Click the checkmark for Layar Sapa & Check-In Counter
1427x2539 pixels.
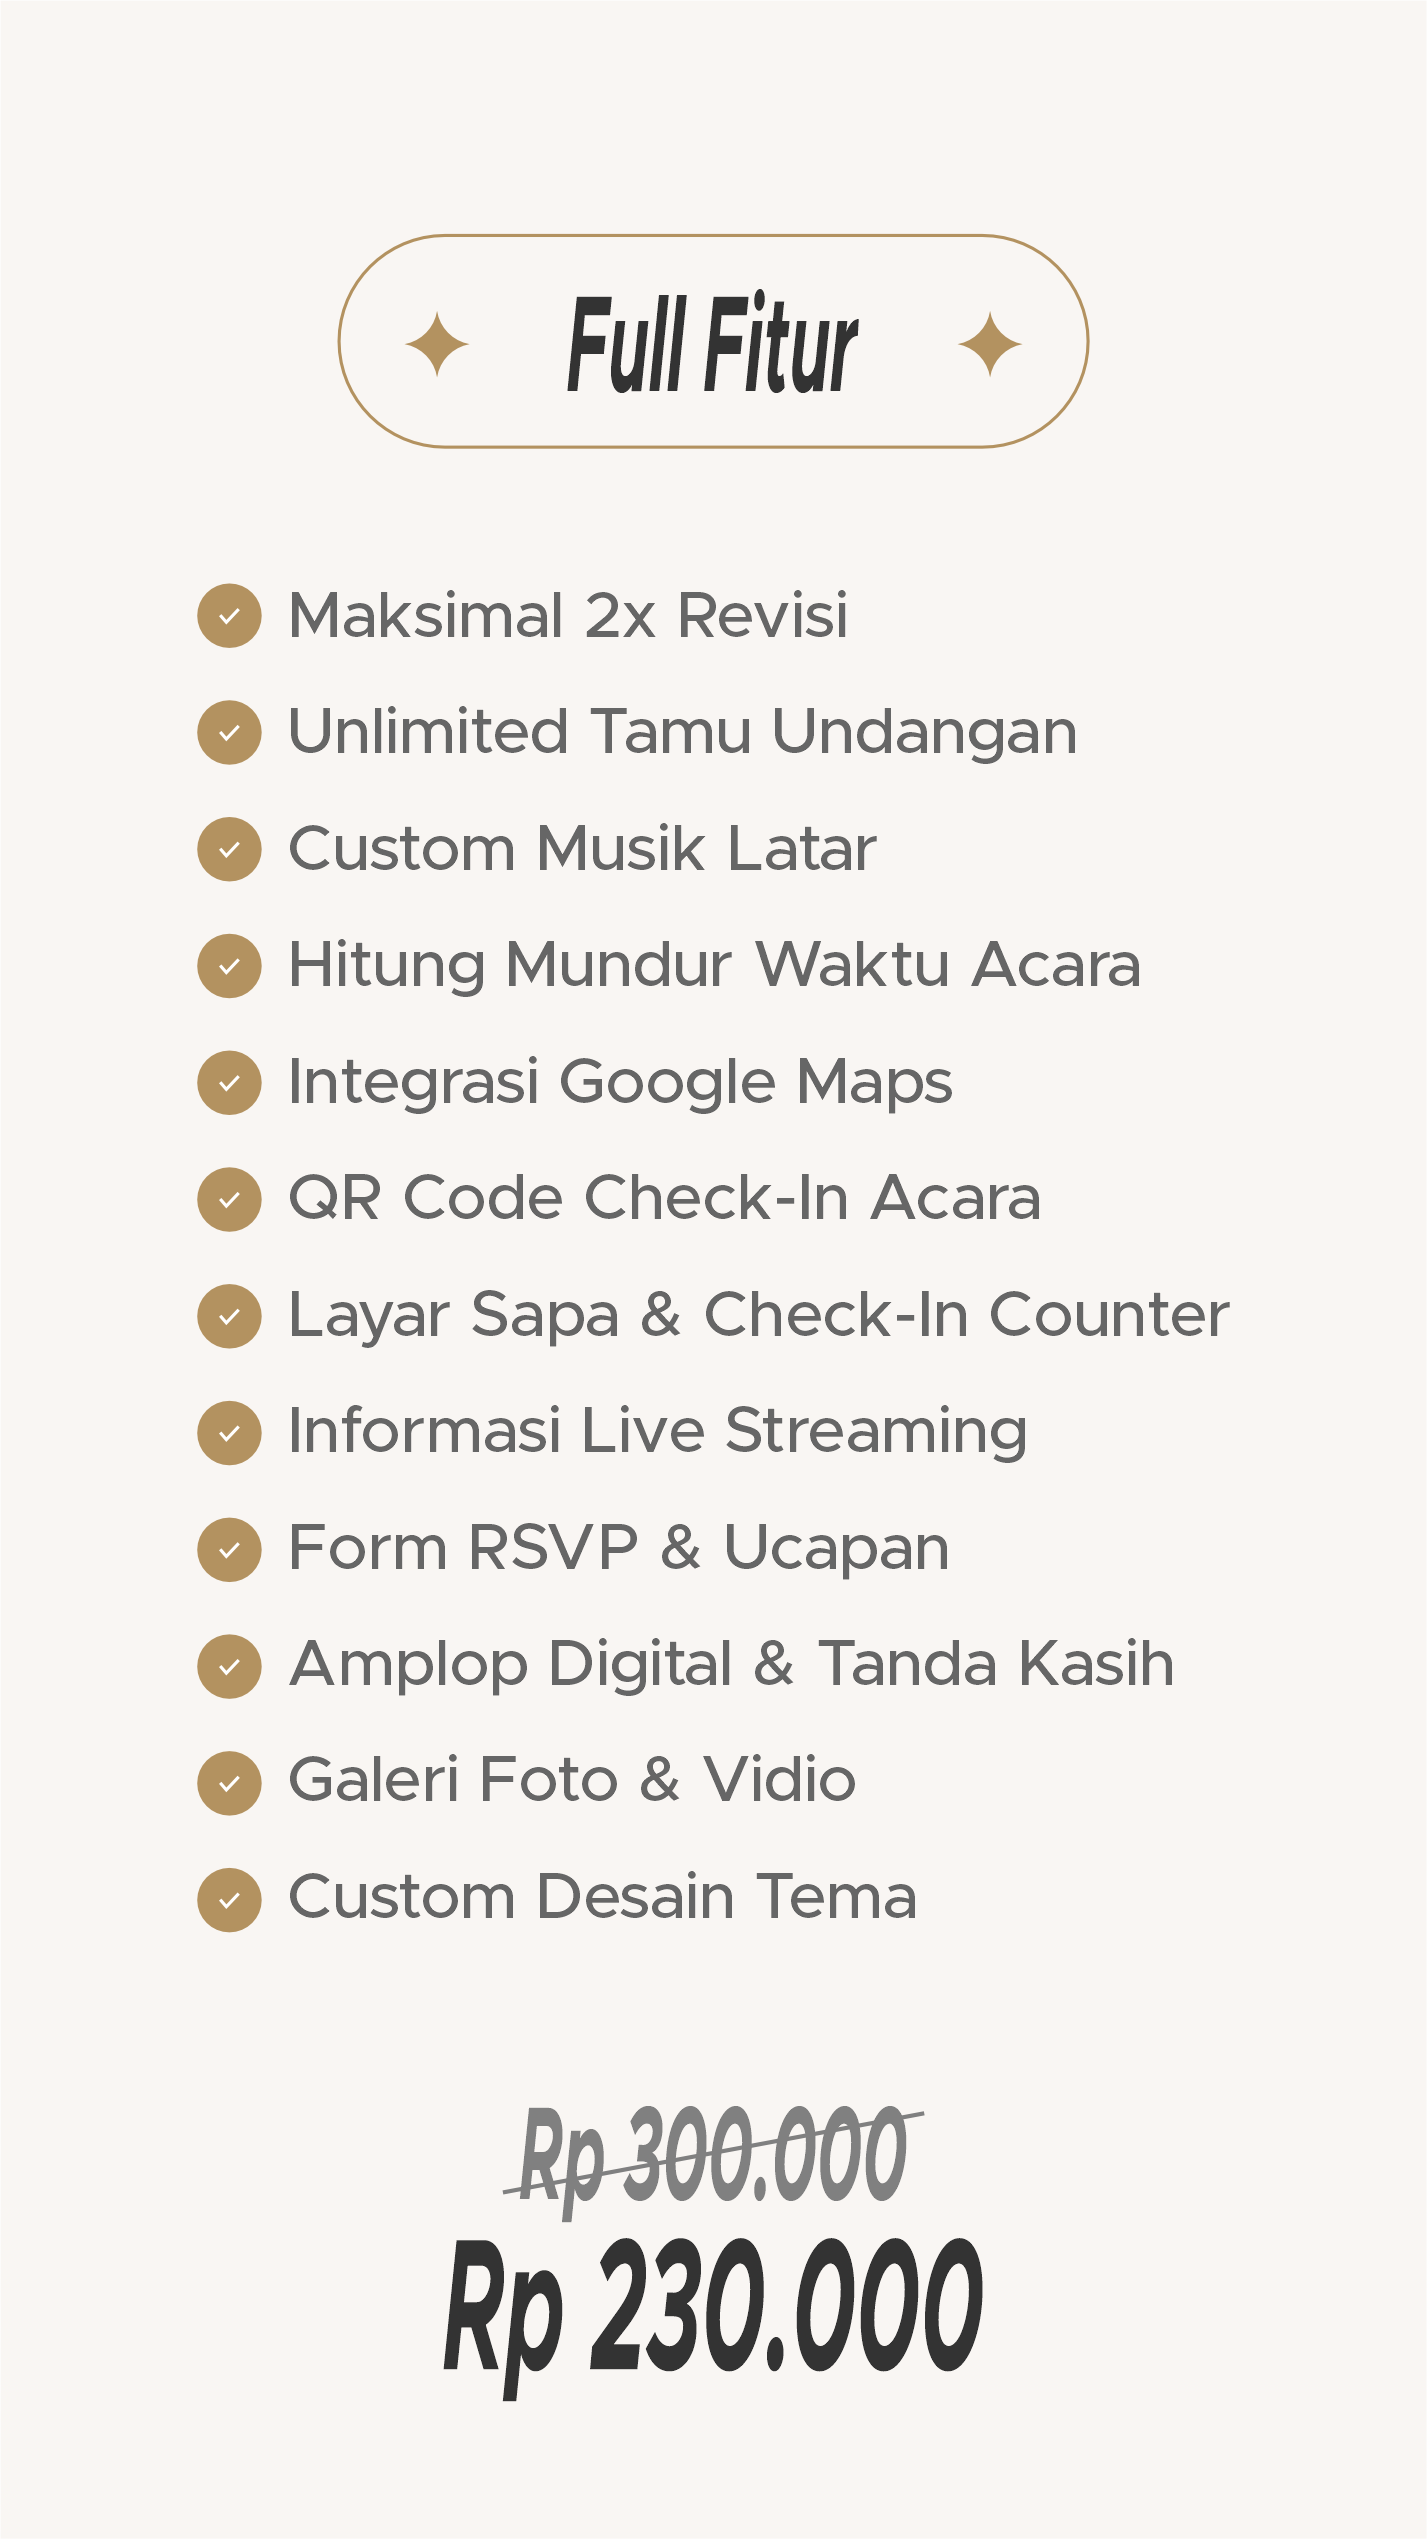(229, 1316)
